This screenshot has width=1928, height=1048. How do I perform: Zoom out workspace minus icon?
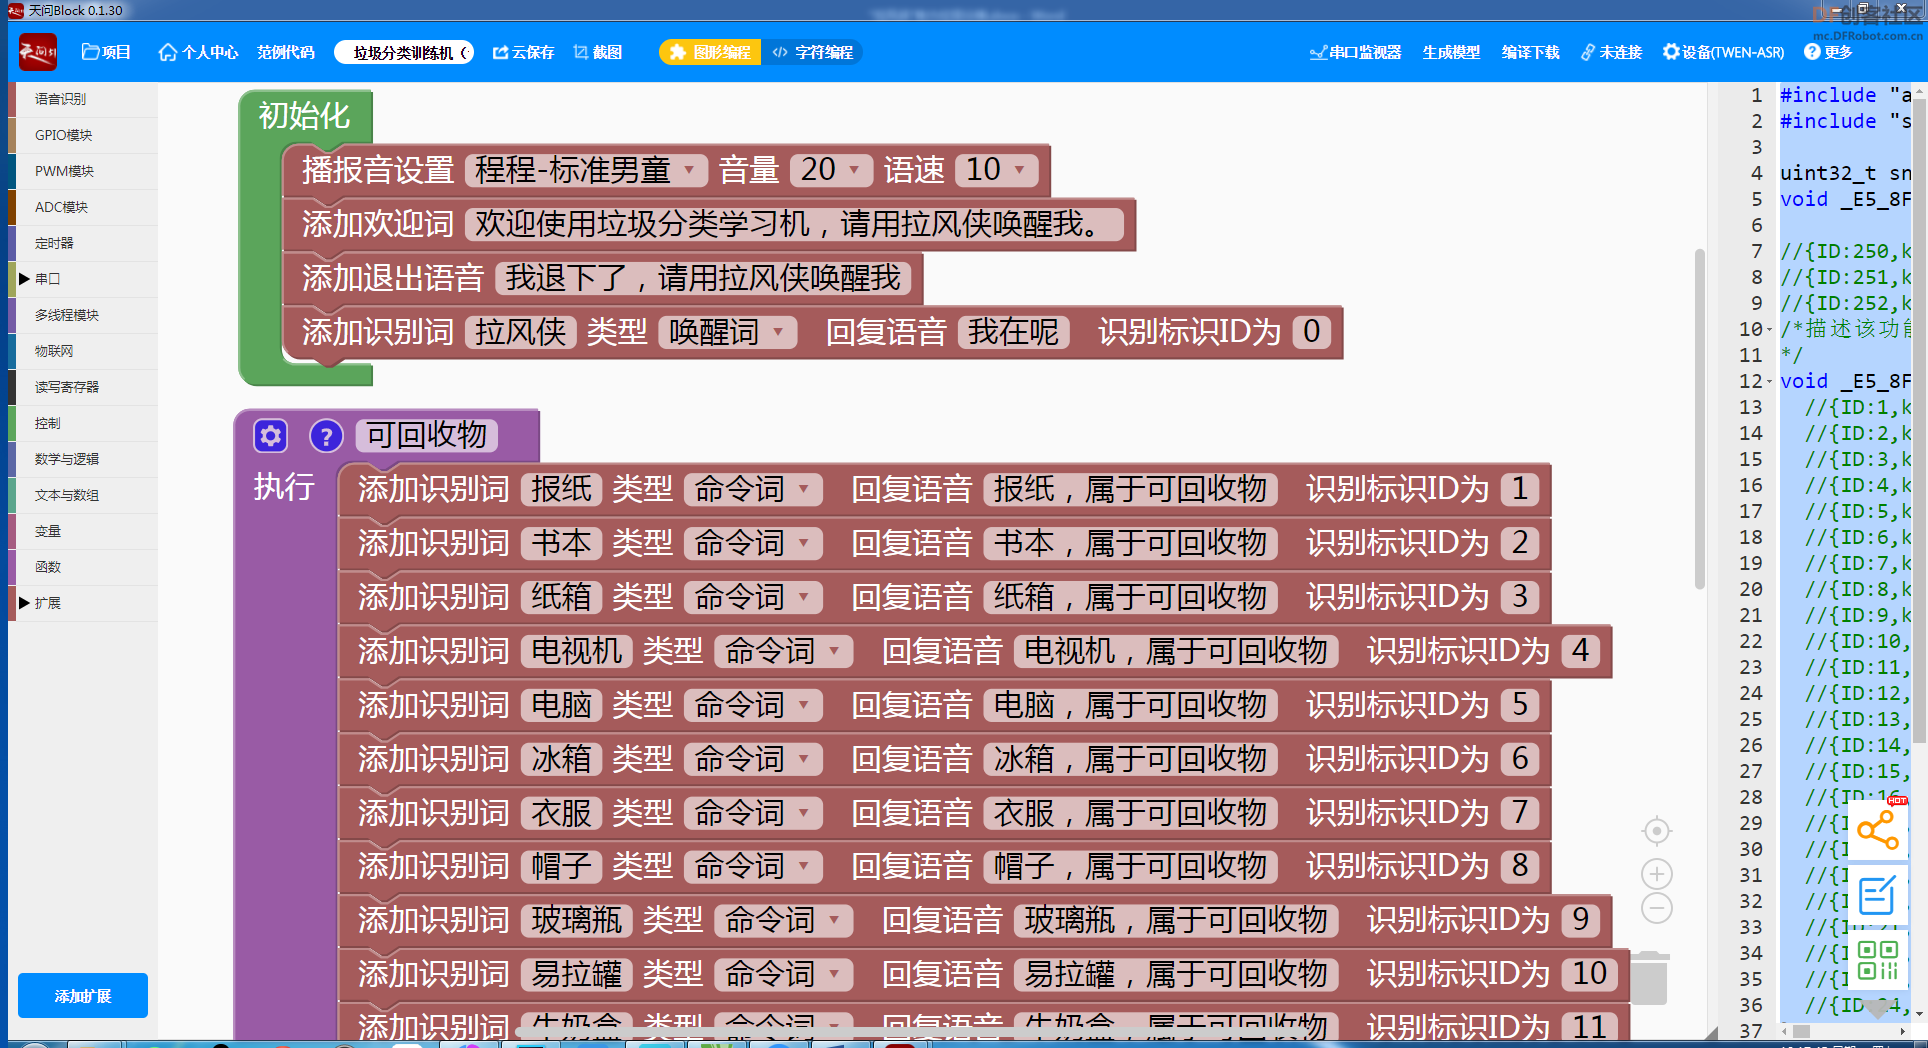[x=1657, y=908]
